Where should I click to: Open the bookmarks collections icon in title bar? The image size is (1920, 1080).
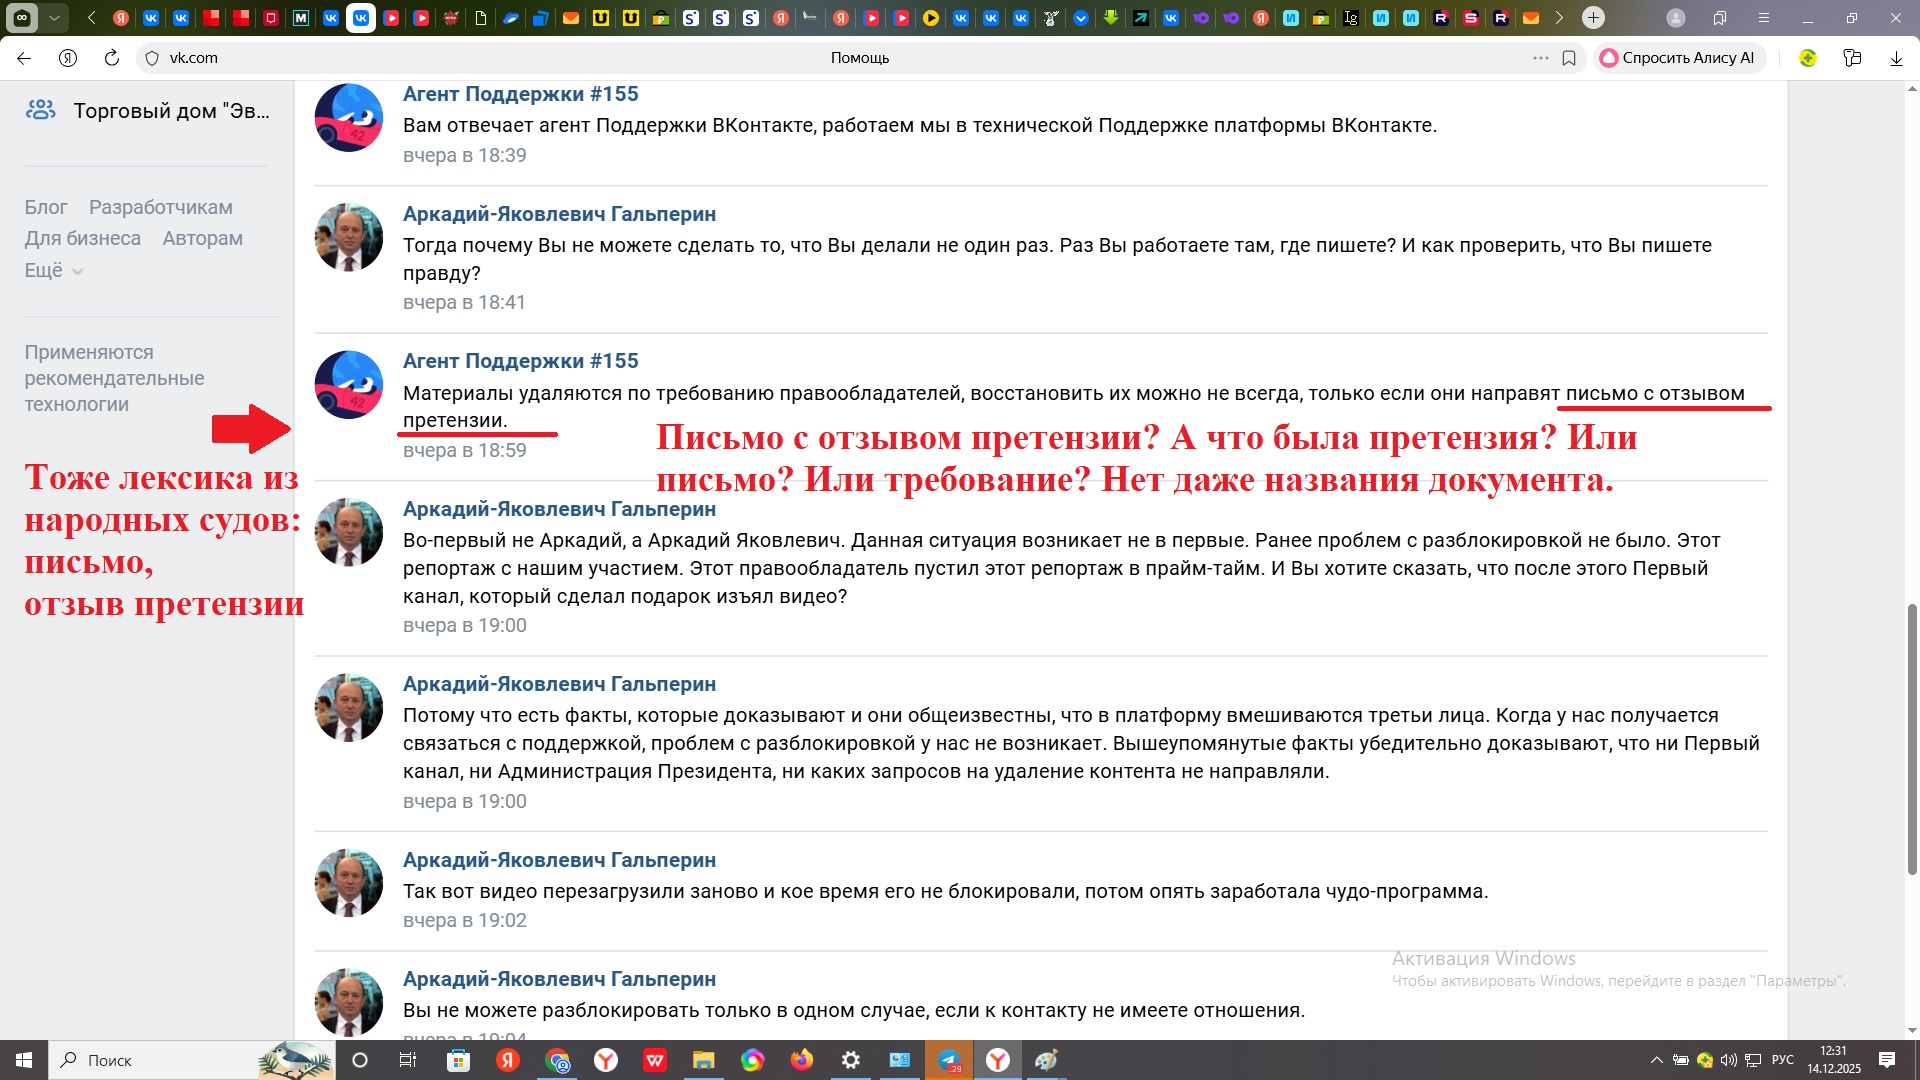pos(1720,18)
